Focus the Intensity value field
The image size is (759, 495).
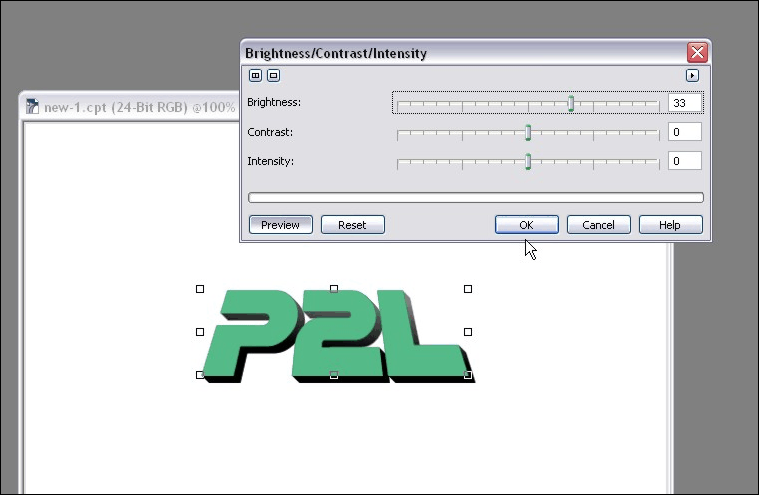[x=685, y=161]
